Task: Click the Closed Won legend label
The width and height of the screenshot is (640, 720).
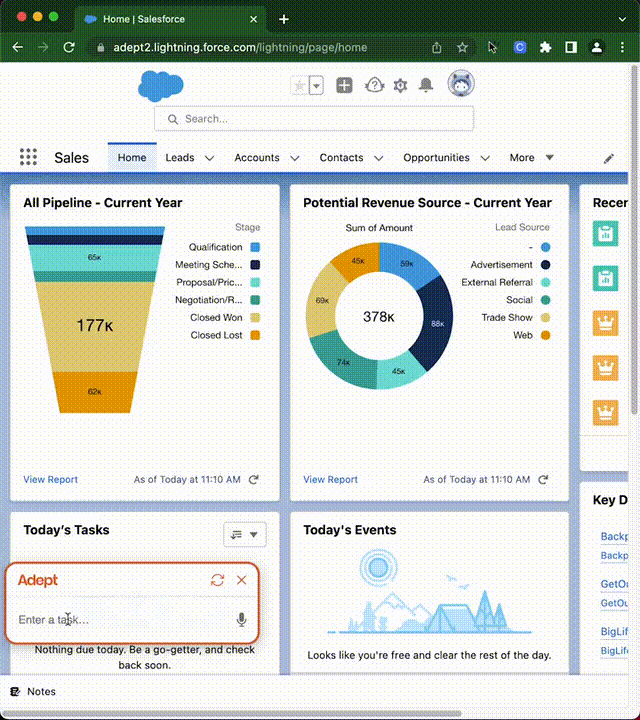Action: [216, 317]
